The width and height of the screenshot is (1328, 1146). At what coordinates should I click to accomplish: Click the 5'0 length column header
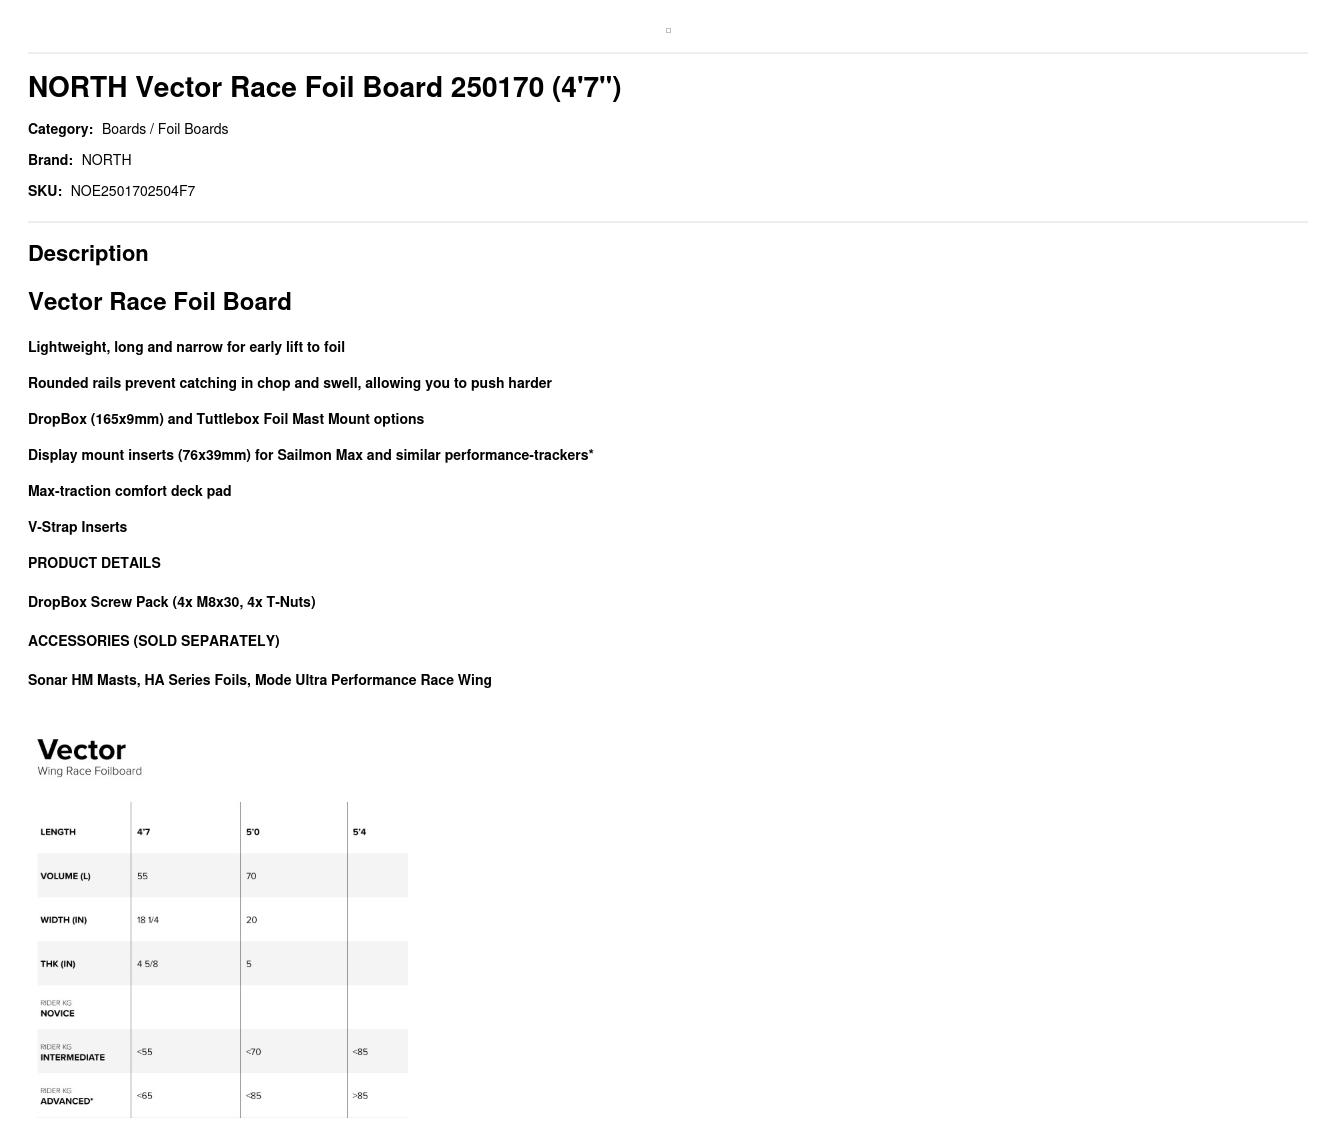click(x=253, y=832)
